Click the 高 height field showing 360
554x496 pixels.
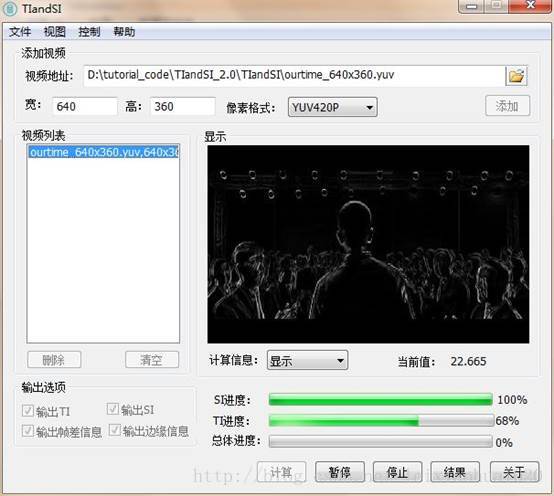(x=183, y=106)
